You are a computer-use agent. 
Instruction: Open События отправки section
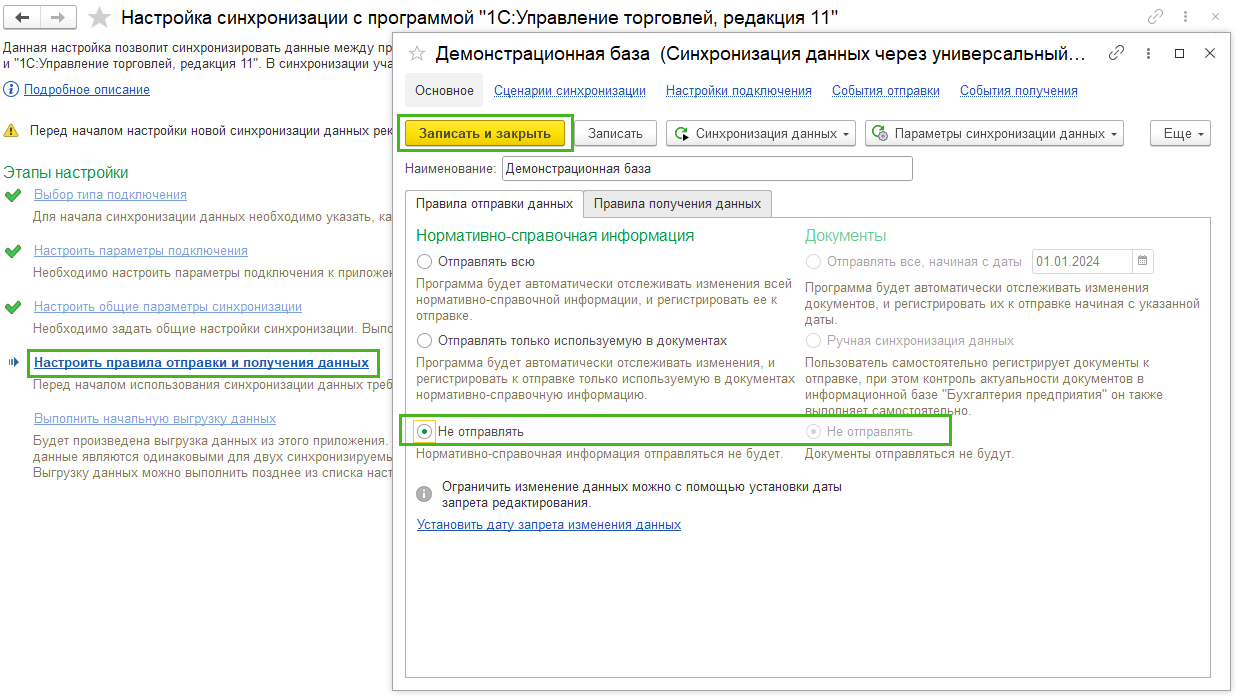click(886, 90)
